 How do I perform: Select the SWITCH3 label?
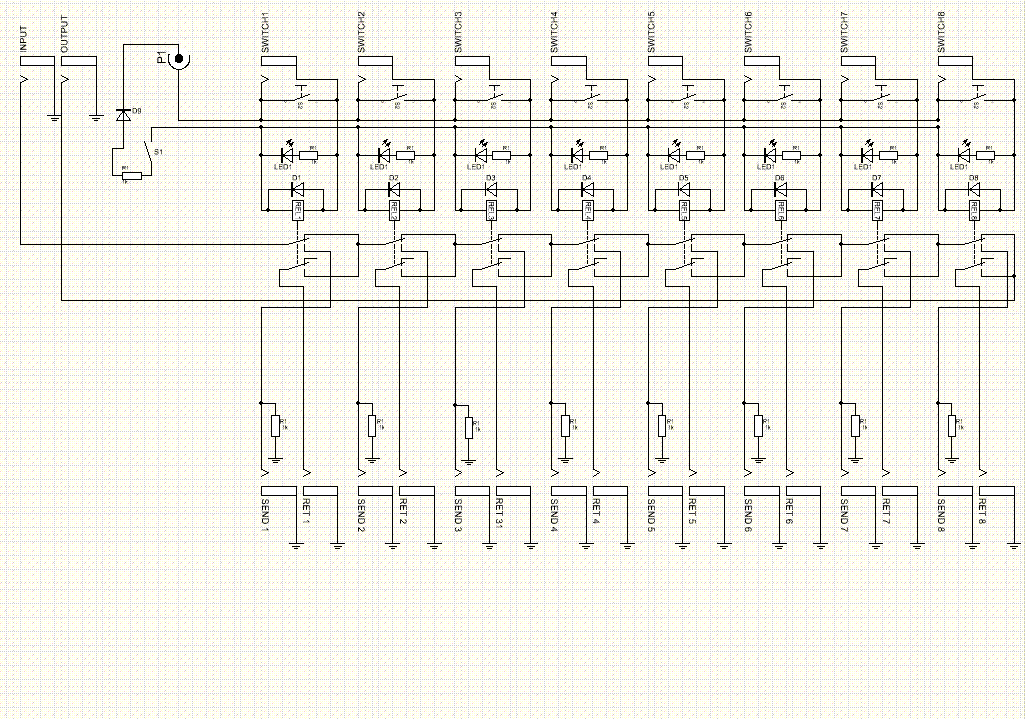click(x=458, y=33)
